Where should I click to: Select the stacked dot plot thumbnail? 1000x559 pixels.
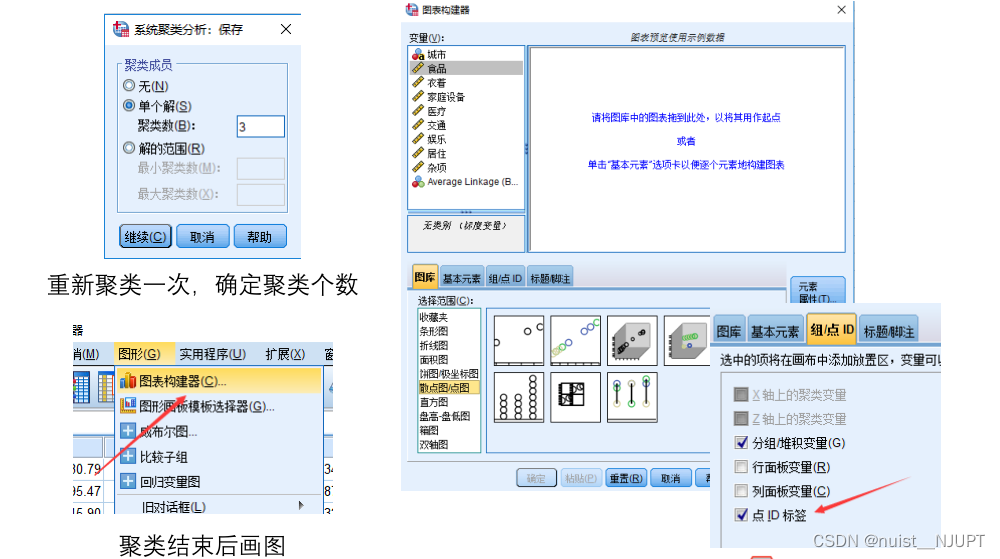tap(518, 397)
